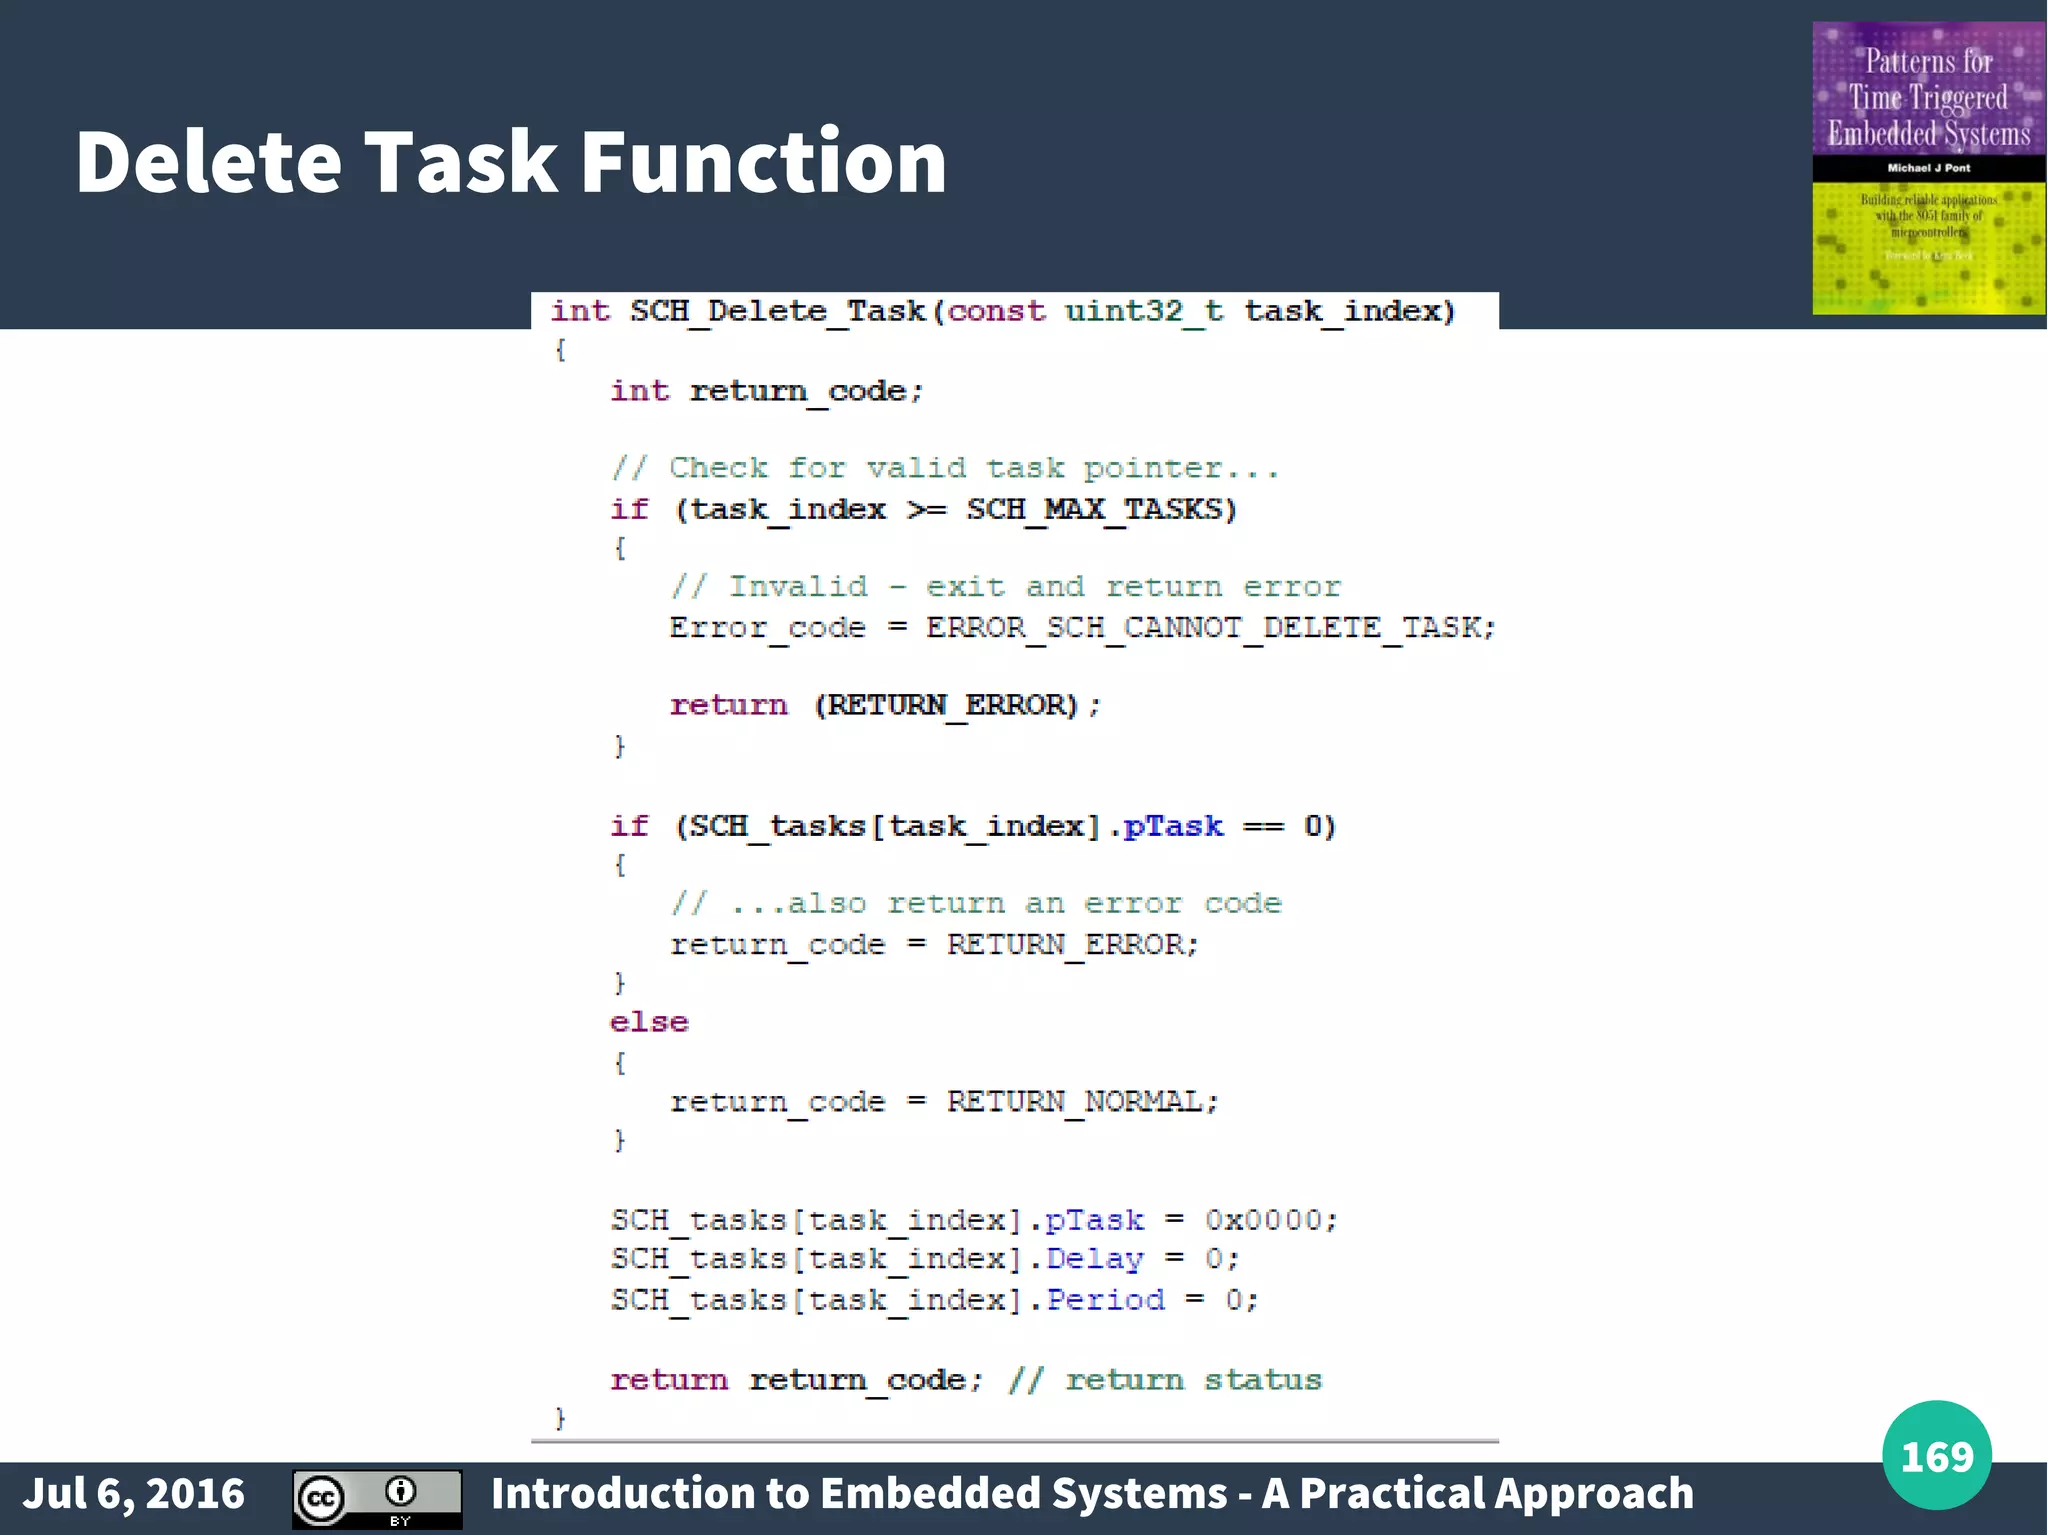Click 'Michael J Pont' author name on book cover
The image size is (2048, 1535).
1929,168
